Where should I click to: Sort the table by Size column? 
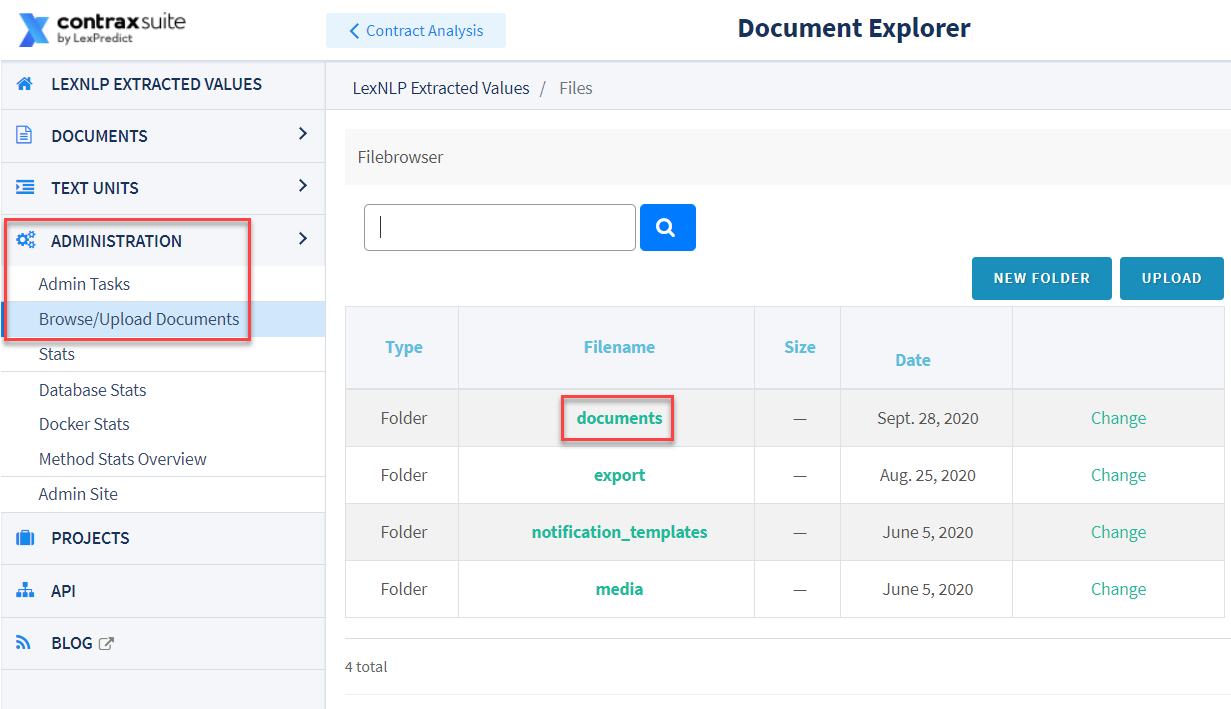[800, 347]
